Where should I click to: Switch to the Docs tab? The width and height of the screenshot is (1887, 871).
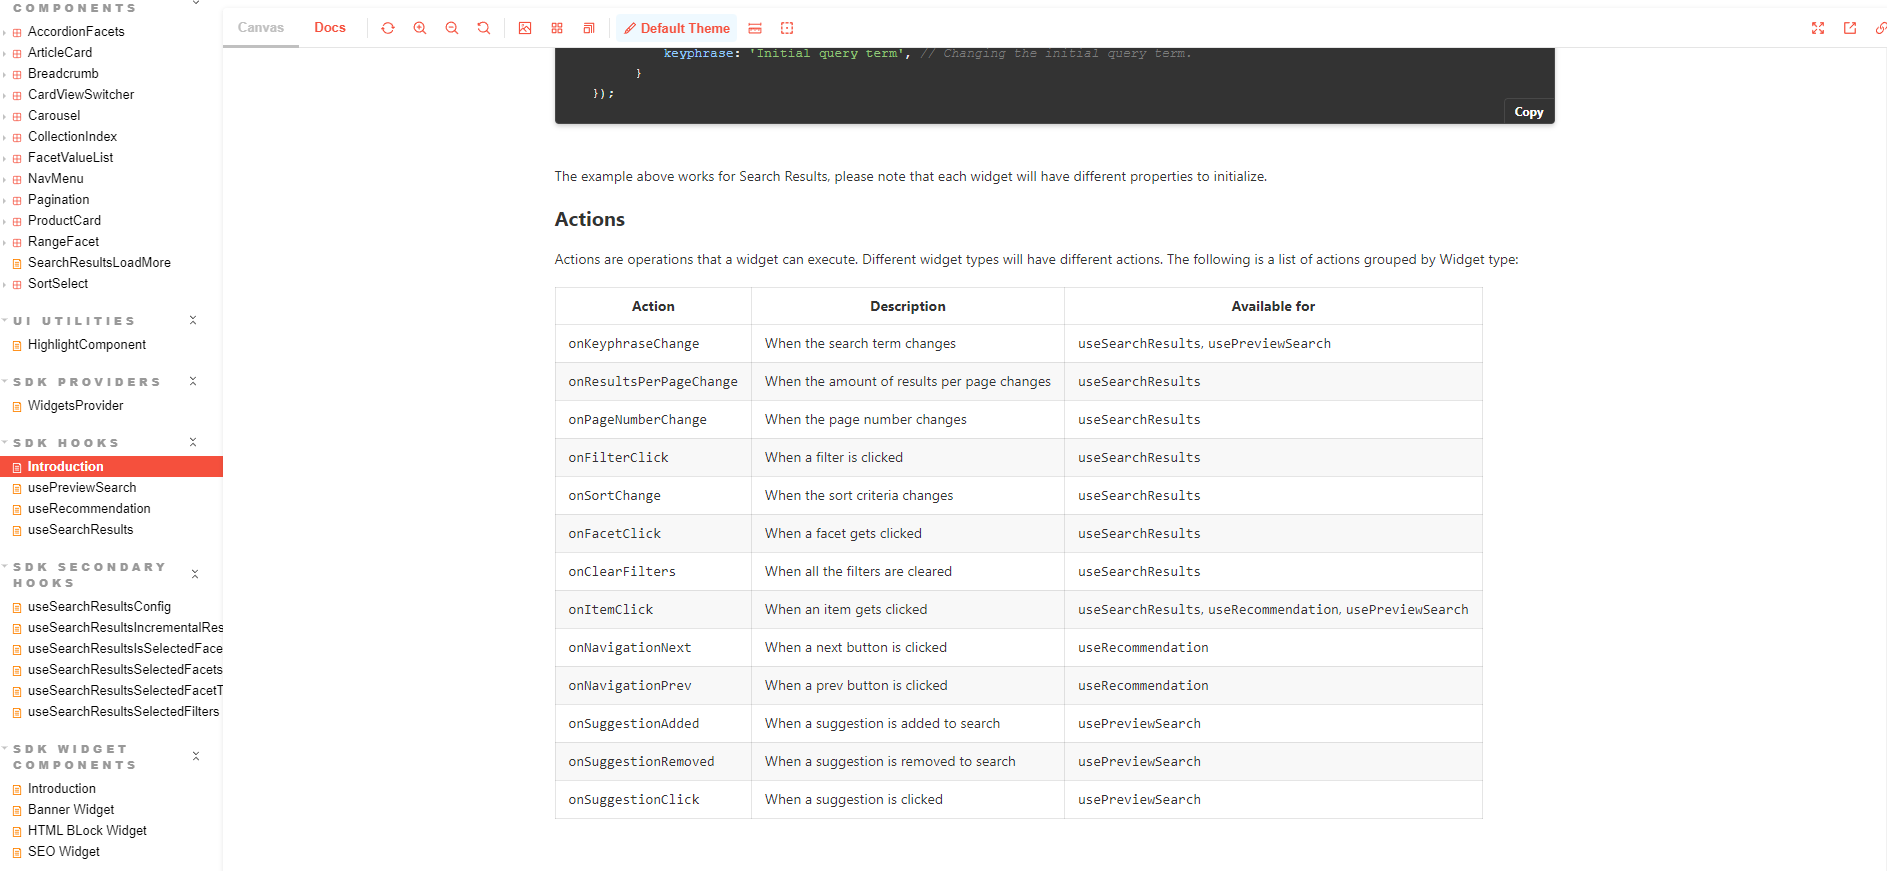coord(330,27)
